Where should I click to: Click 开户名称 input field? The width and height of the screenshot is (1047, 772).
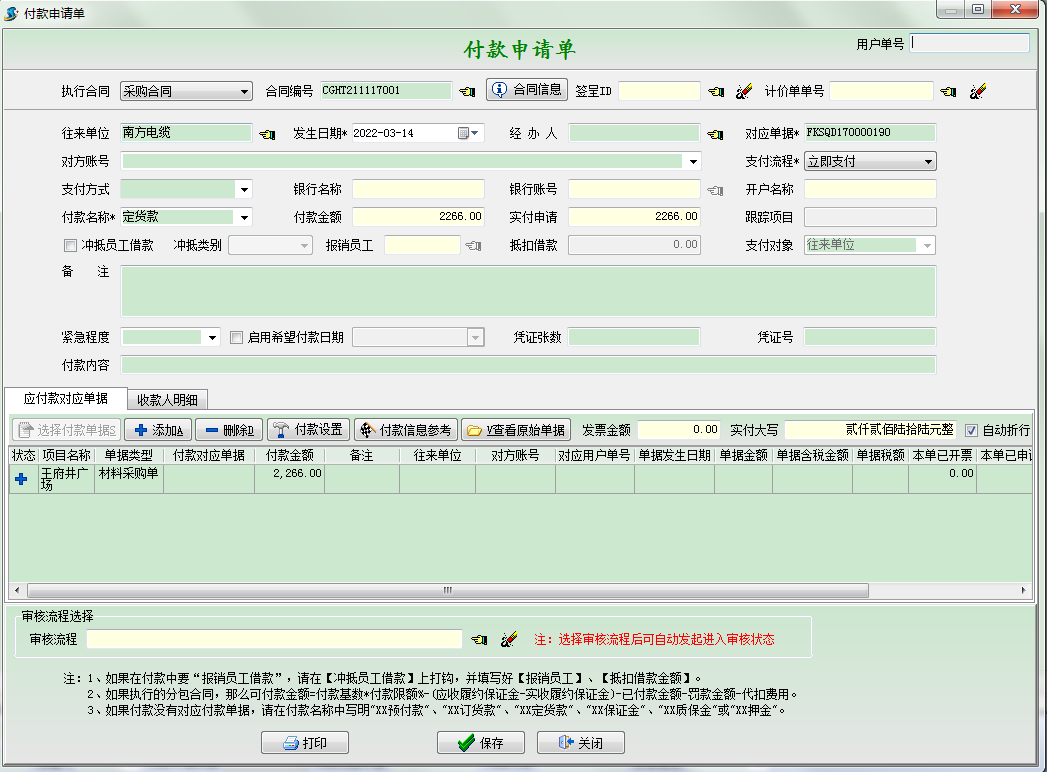[870, 189]
